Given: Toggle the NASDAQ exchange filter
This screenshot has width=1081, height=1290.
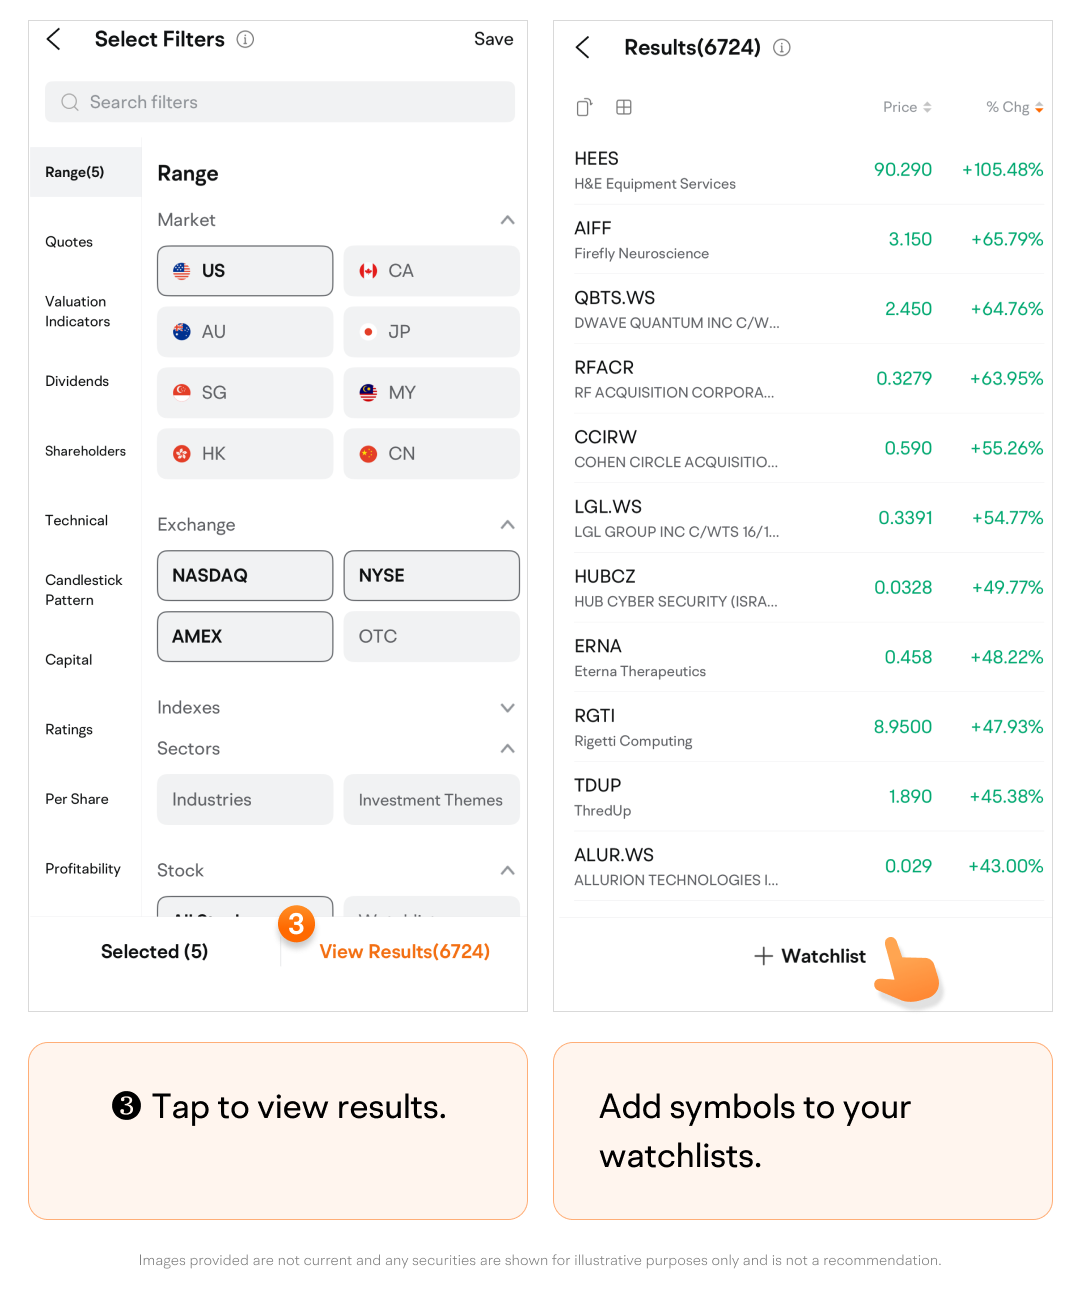Looking at the screenshot, I should tap(245, 576).
